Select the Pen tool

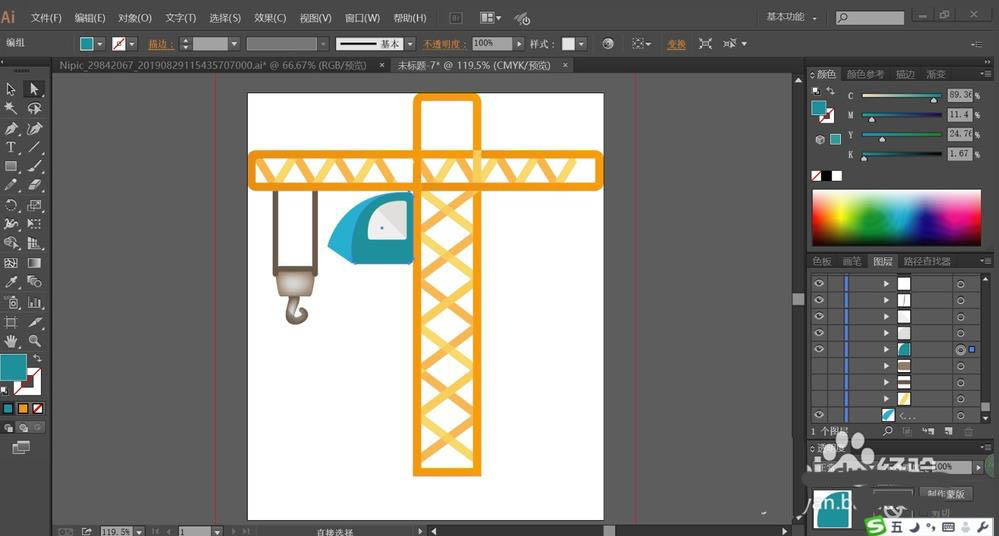11,128
